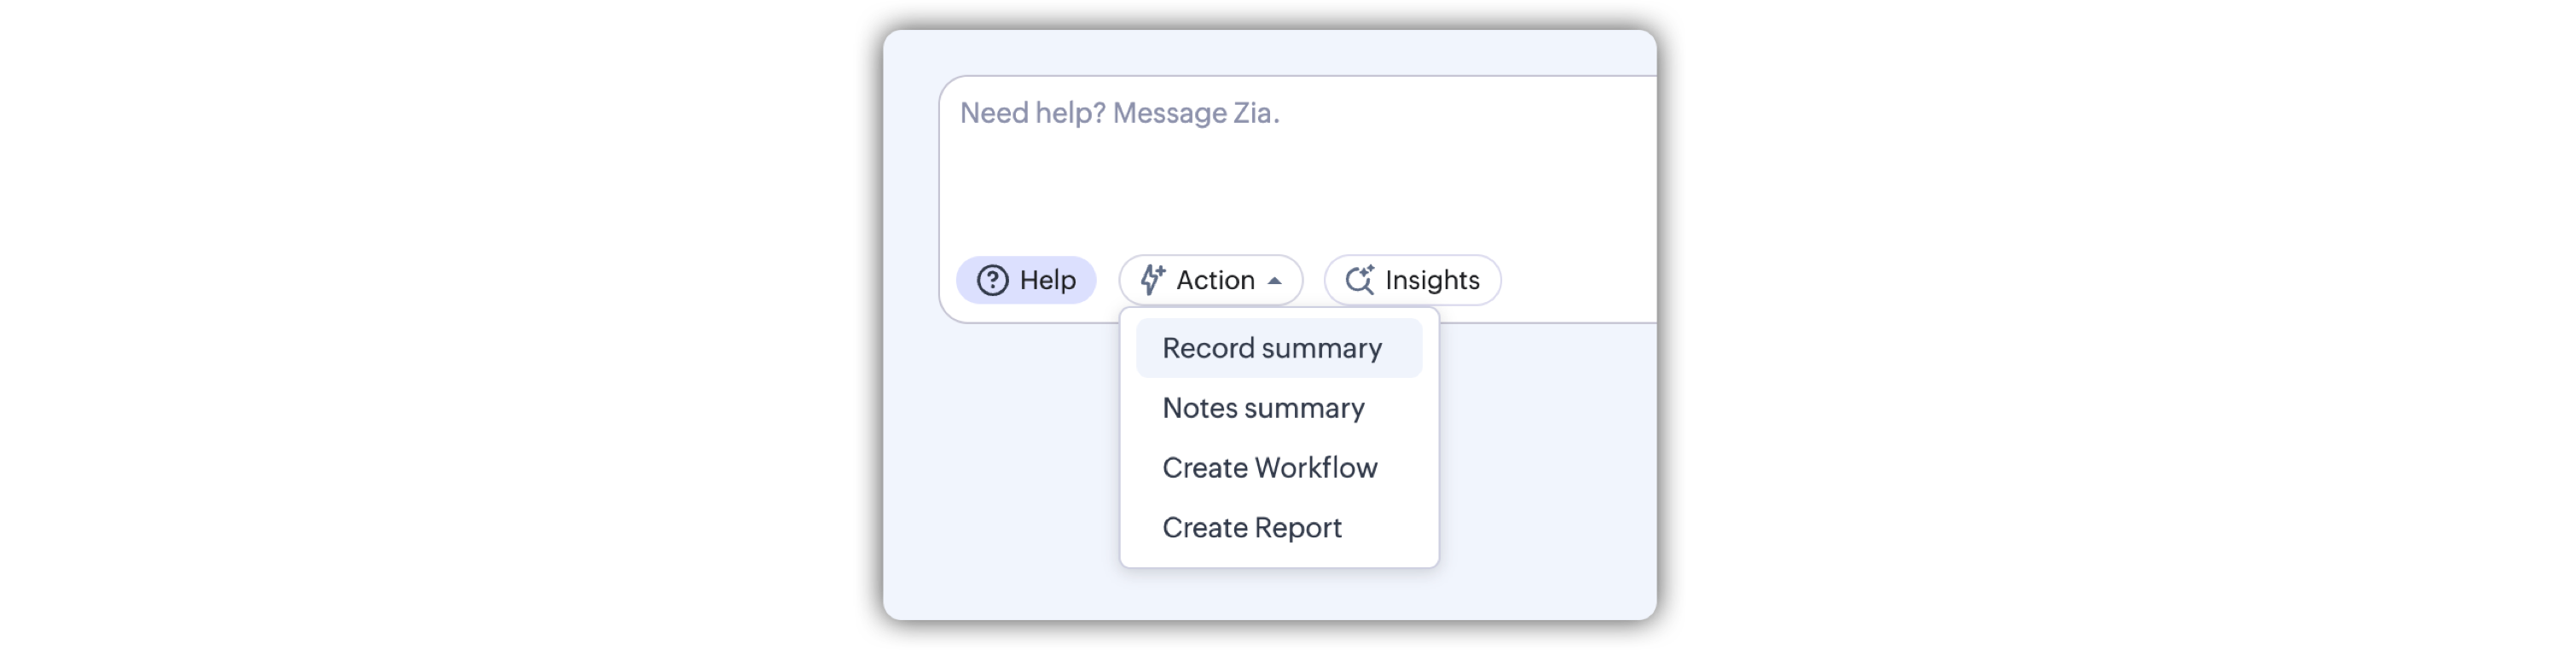The width and height of the screenshot is (2576, 650).
Task: Select Create Report menu entry
Action: [x=1251, y=528]
